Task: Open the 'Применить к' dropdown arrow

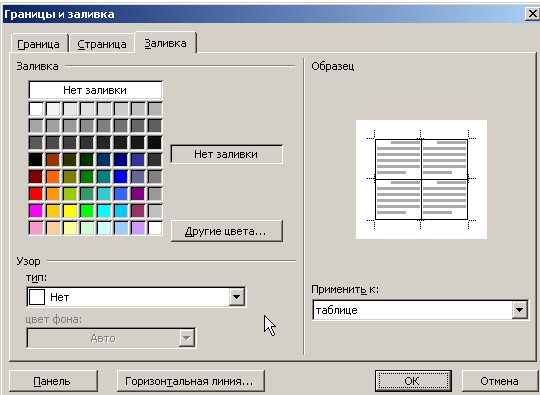Action: [519, 310]
